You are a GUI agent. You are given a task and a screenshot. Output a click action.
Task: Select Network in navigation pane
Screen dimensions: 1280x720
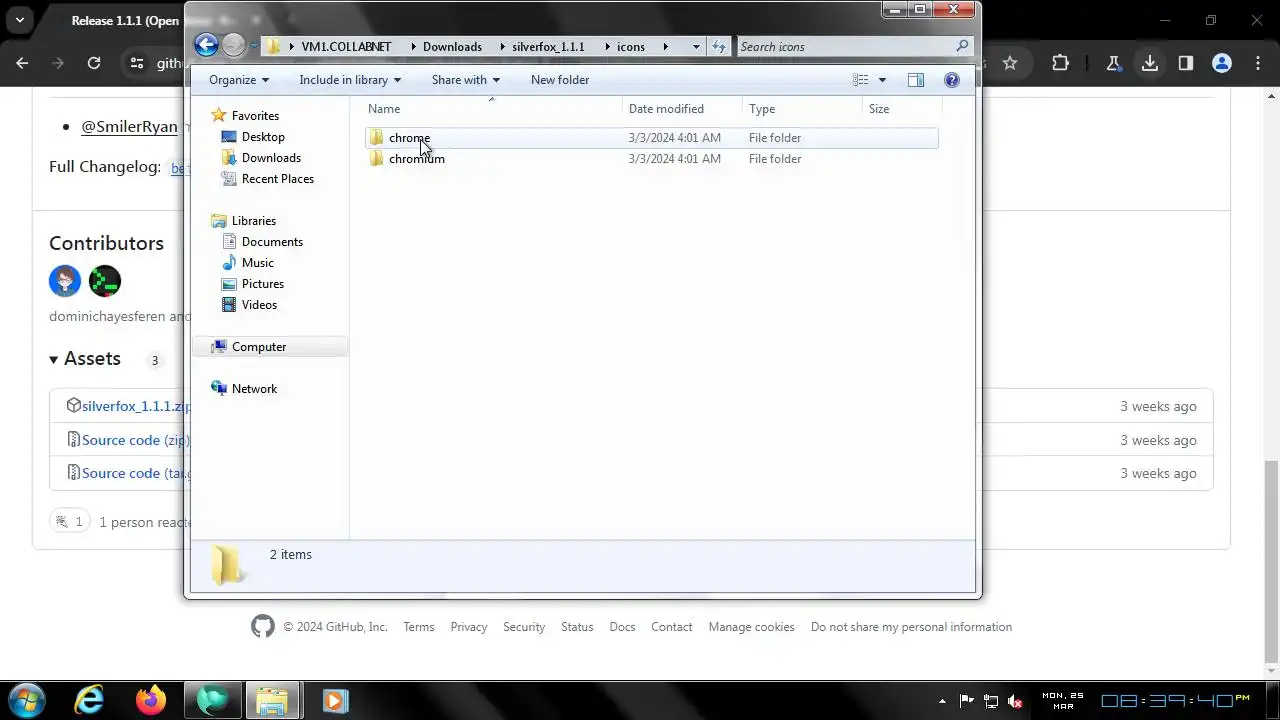[x=254, y=389]
